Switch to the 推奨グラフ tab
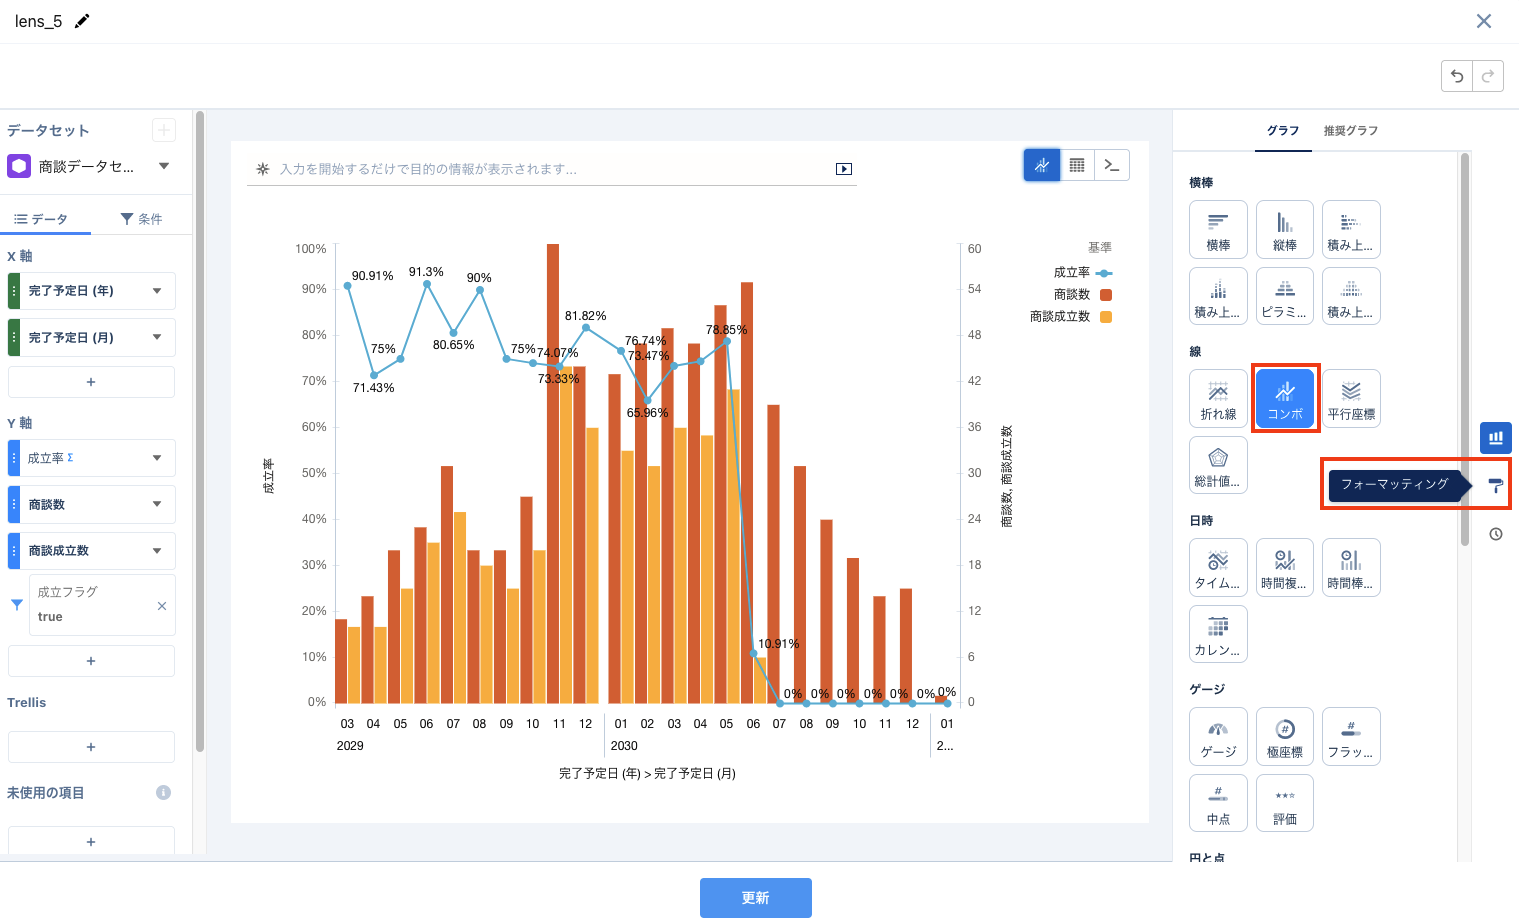The height and width of the screenshot is (919, 1519). pos(1350,131)
